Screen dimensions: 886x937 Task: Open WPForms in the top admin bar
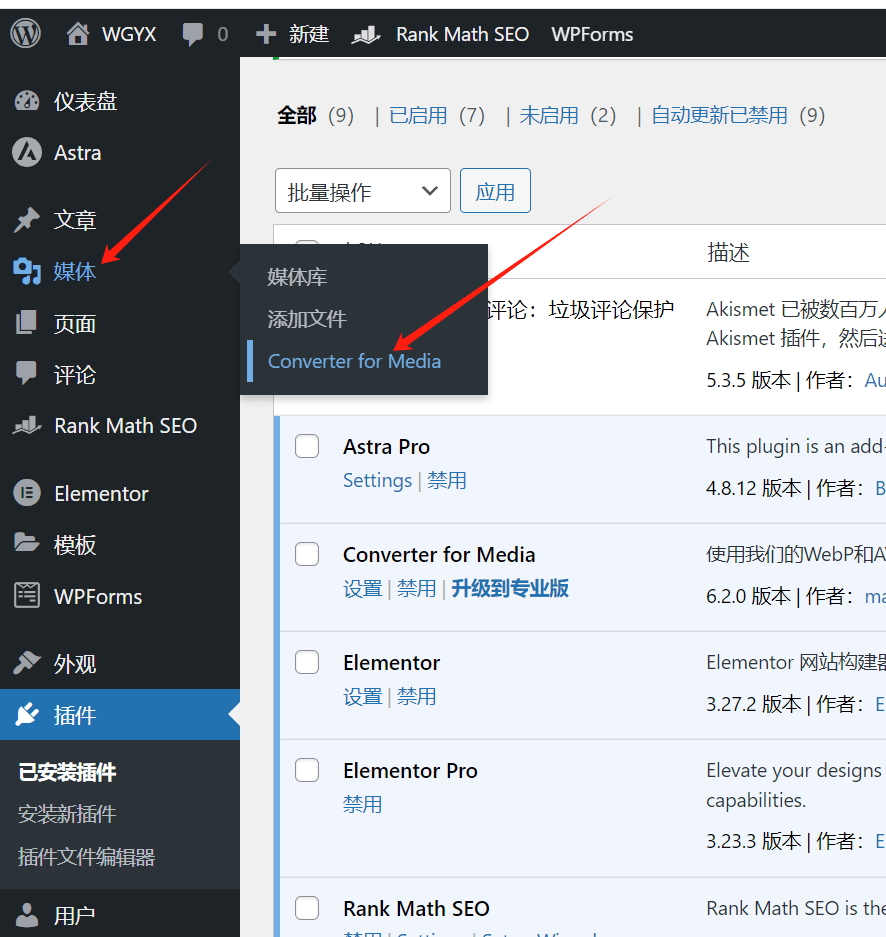tap(592, 34)
